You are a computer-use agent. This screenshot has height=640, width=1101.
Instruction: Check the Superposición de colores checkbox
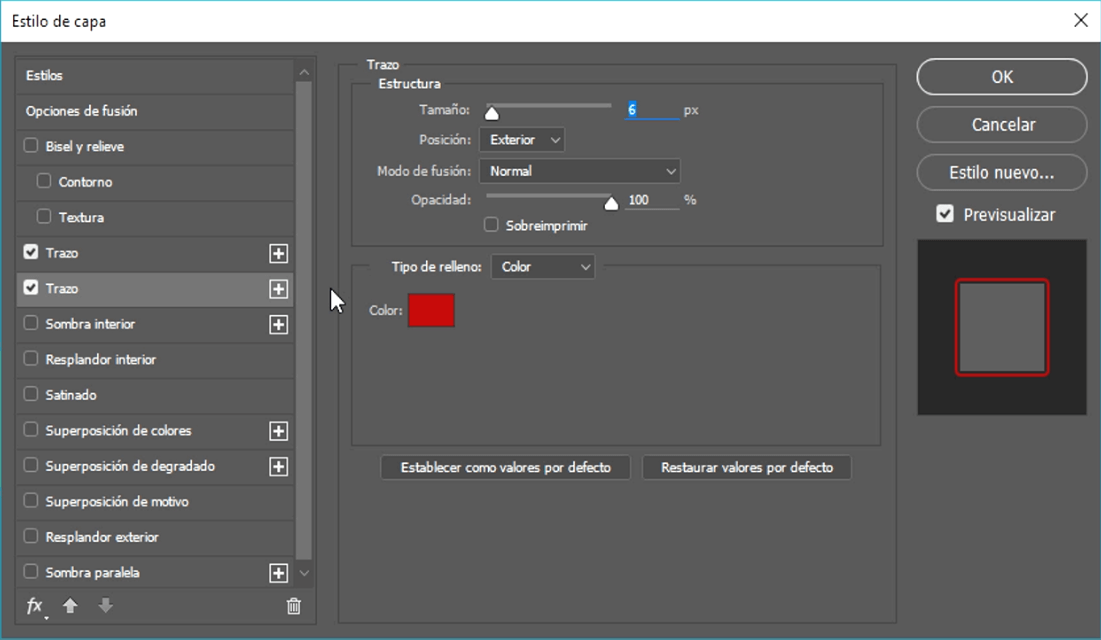tap(31, 429)
